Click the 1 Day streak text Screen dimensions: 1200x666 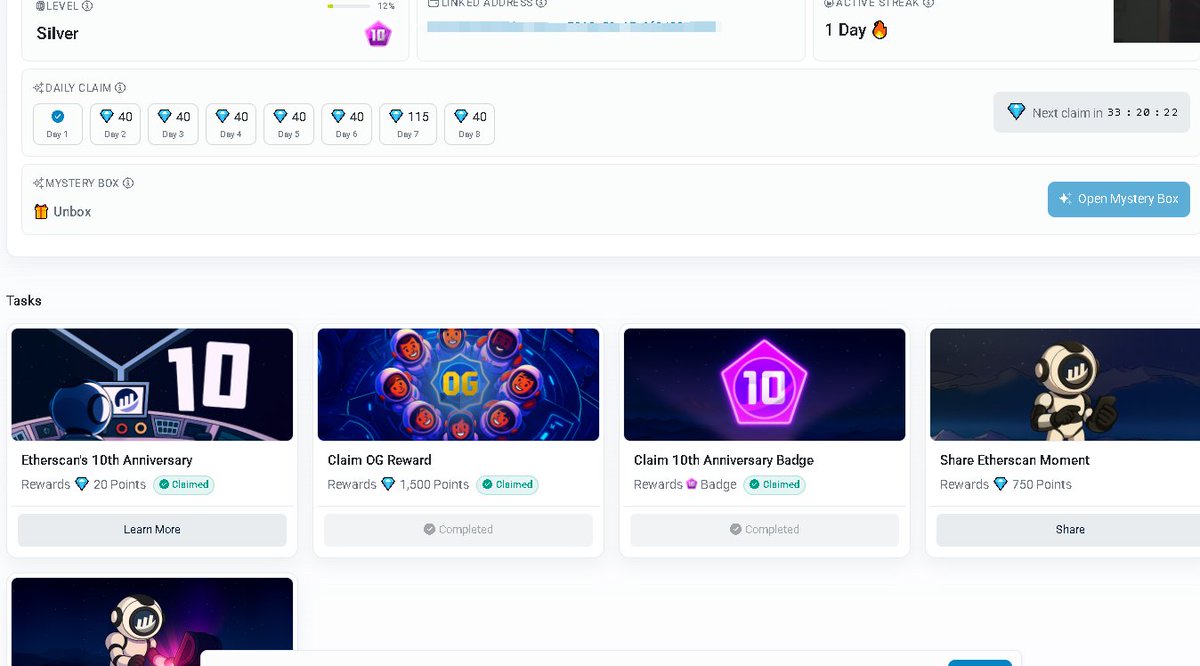click(845, 30)
